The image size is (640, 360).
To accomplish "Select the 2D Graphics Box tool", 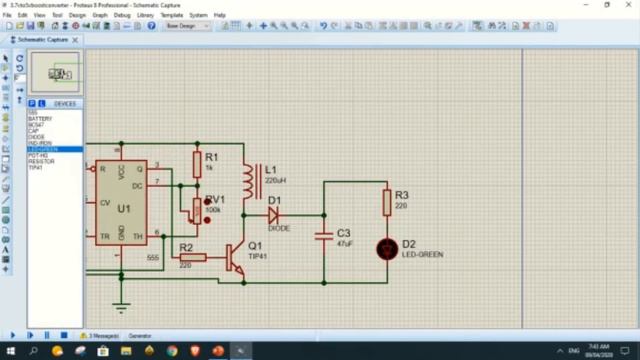I will 6,210.
